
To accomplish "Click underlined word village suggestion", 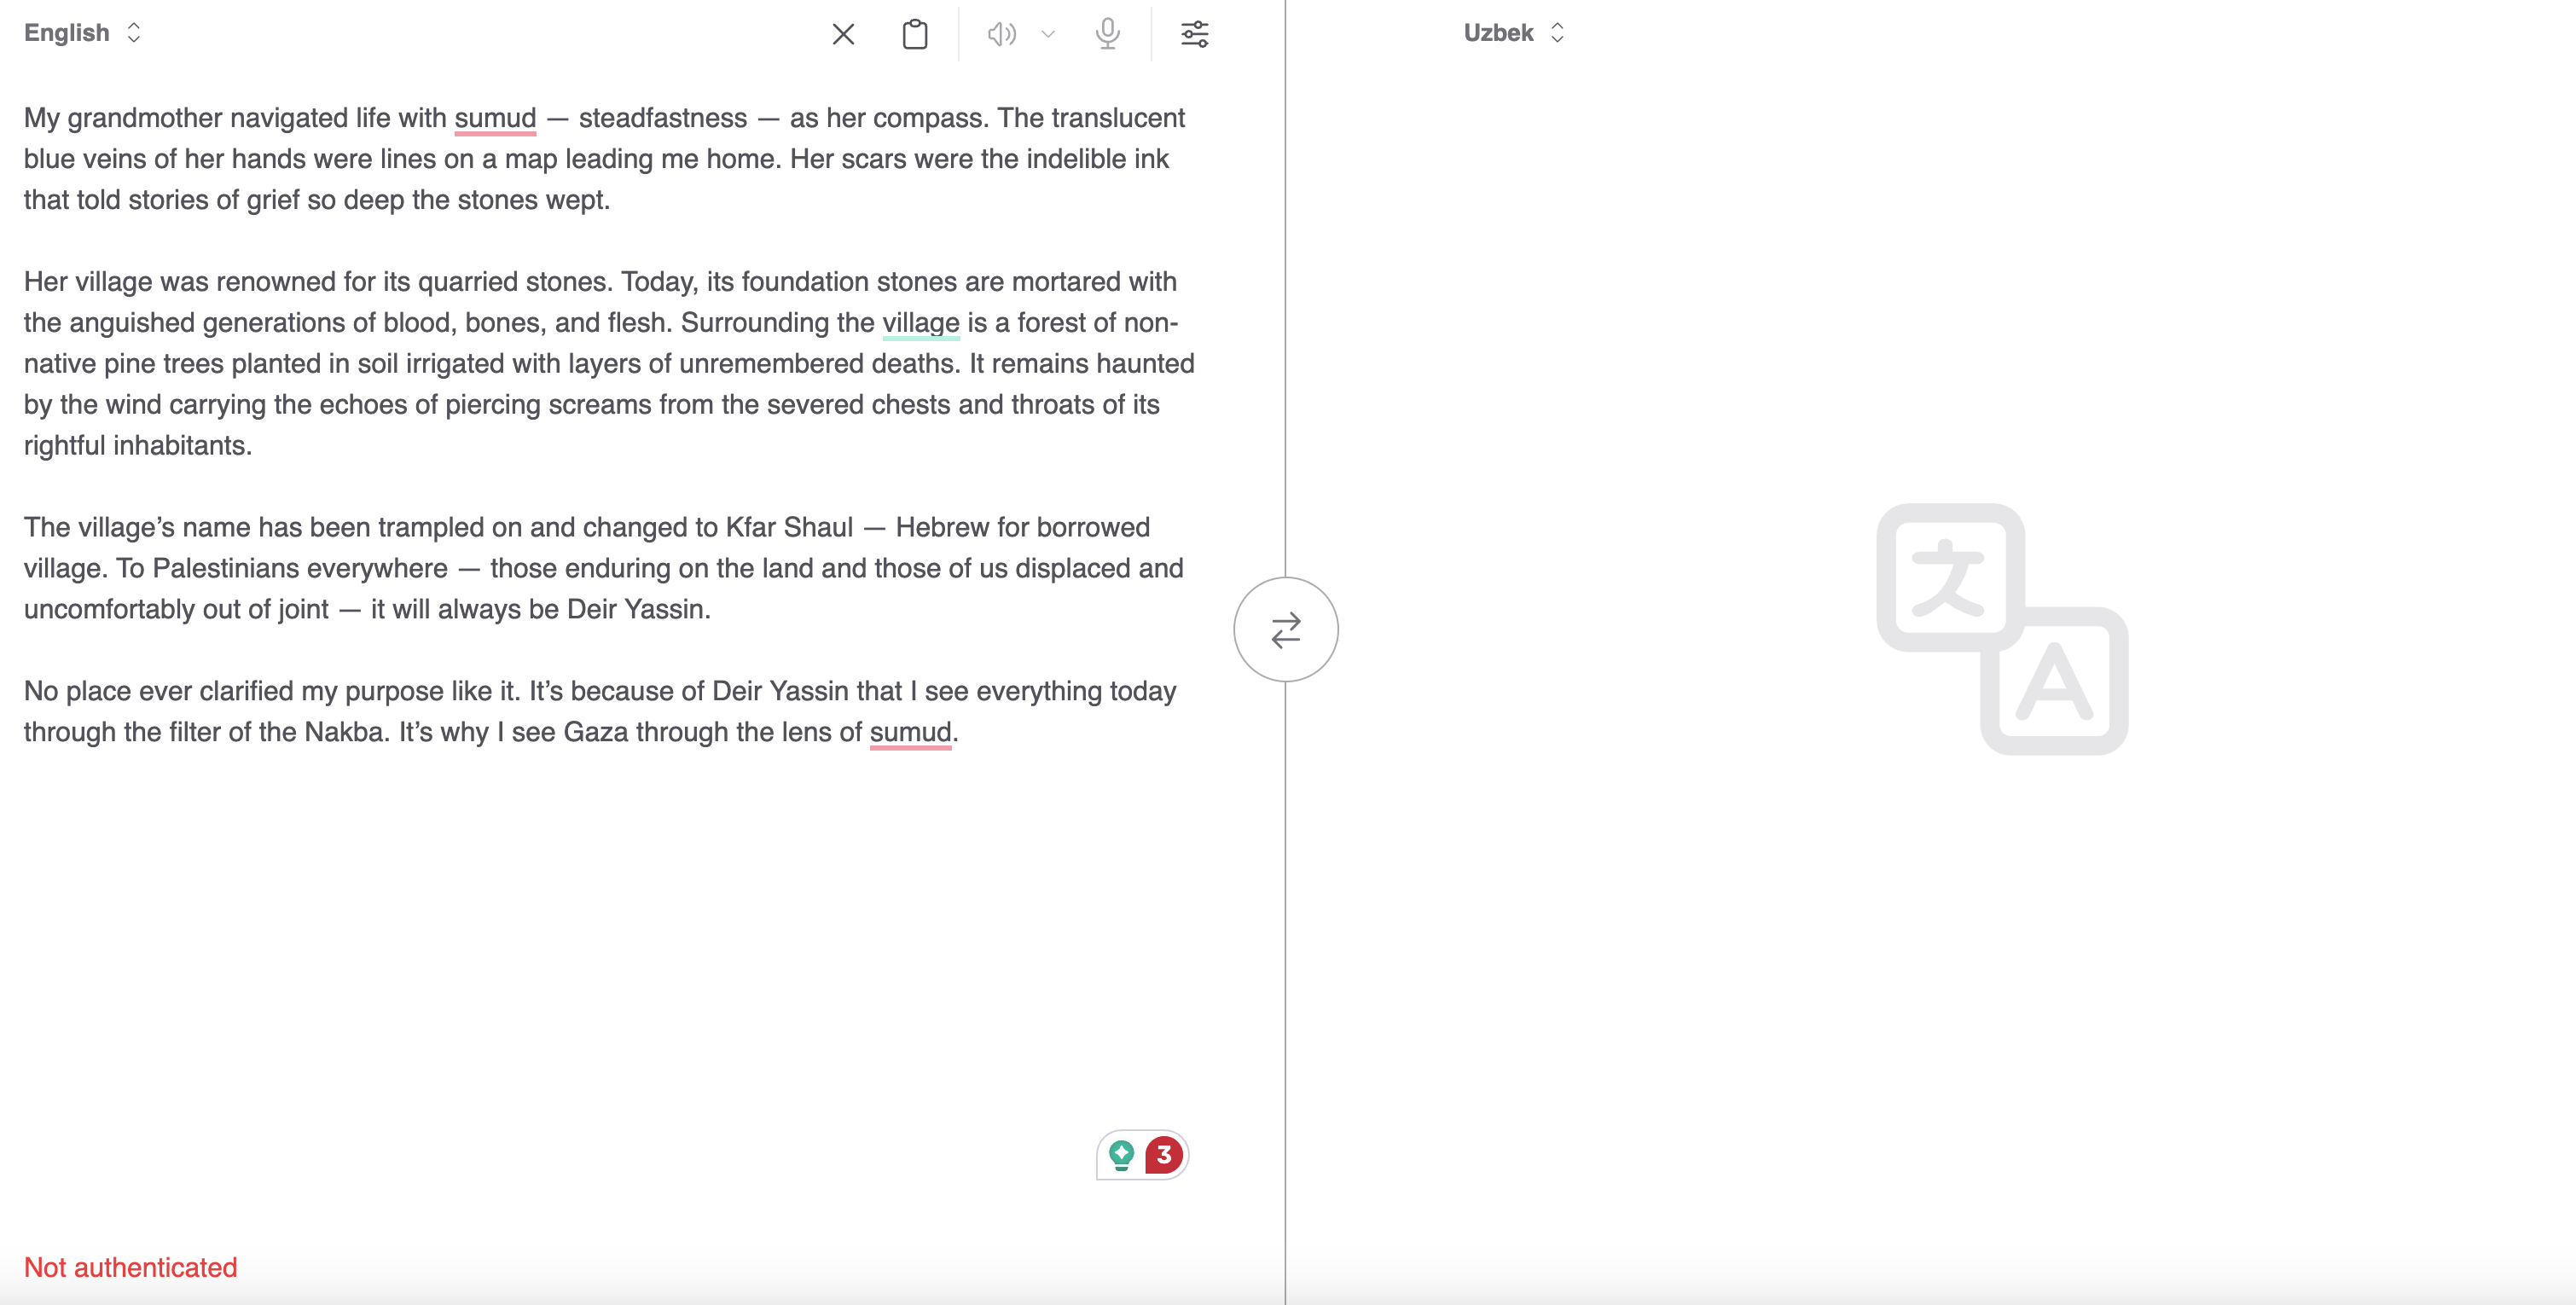I will click(920, 323).
